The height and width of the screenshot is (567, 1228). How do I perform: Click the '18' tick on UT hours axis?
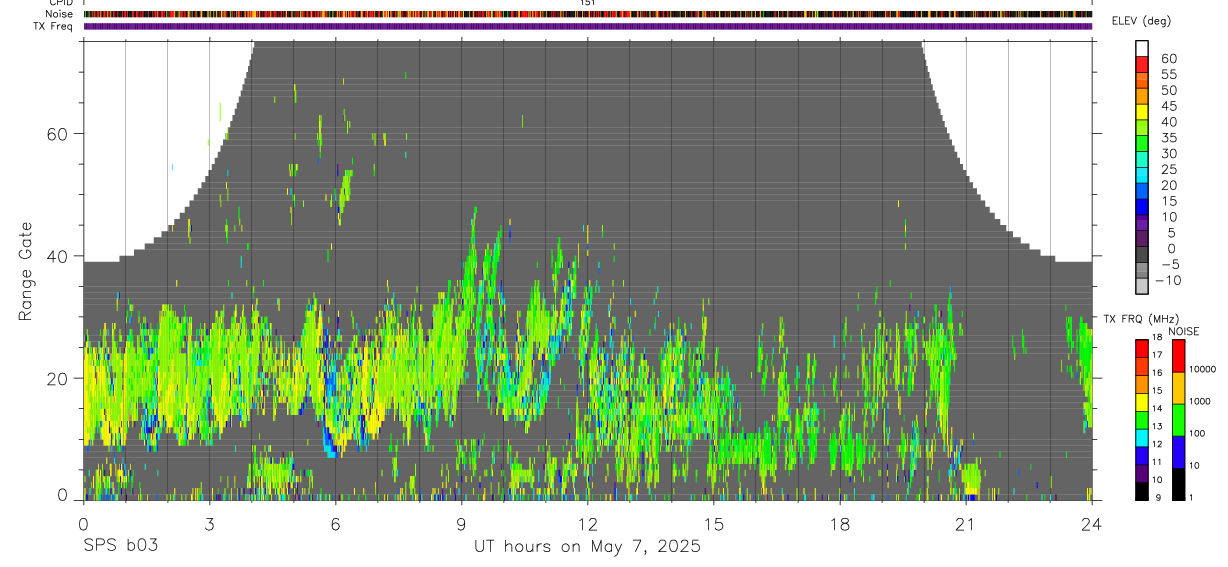pyautogui.click(x=840, y=523)
